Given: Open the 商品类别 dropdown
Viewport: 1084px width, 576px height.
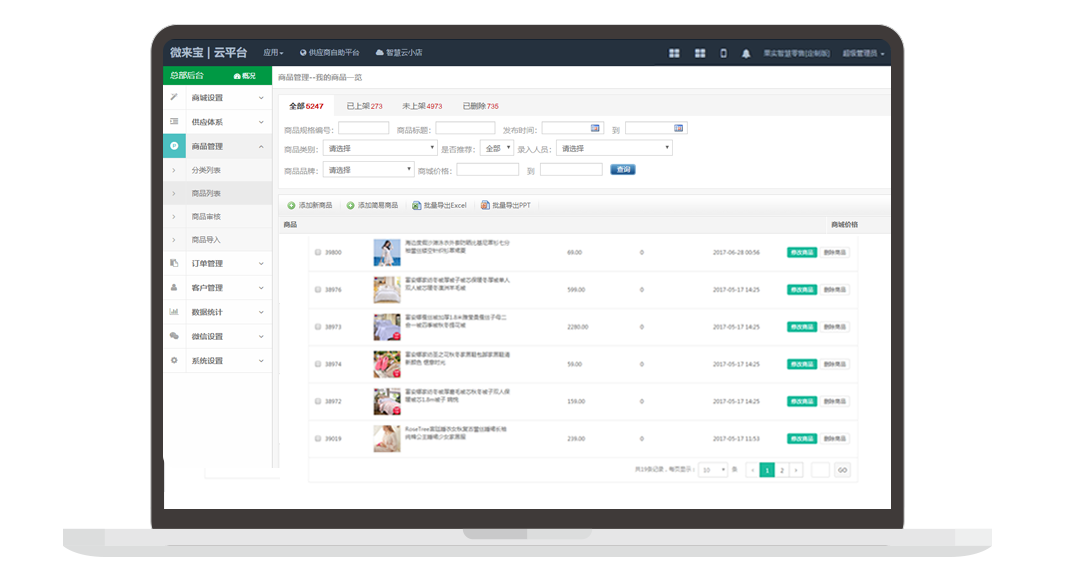Looking at the screenshot, I should pyautogui.click(x=379, y=148).
